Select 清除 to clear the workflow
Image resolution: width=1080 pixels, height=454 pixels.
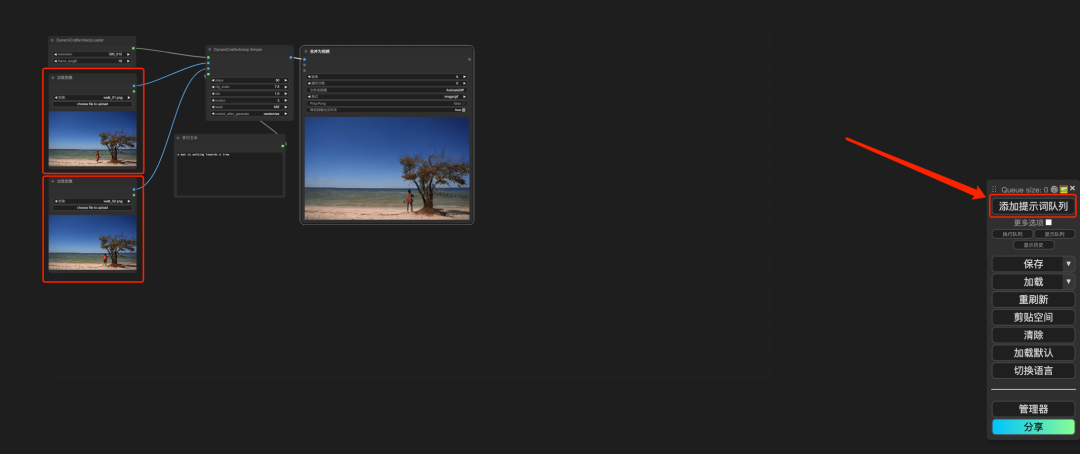[1033, 335]
